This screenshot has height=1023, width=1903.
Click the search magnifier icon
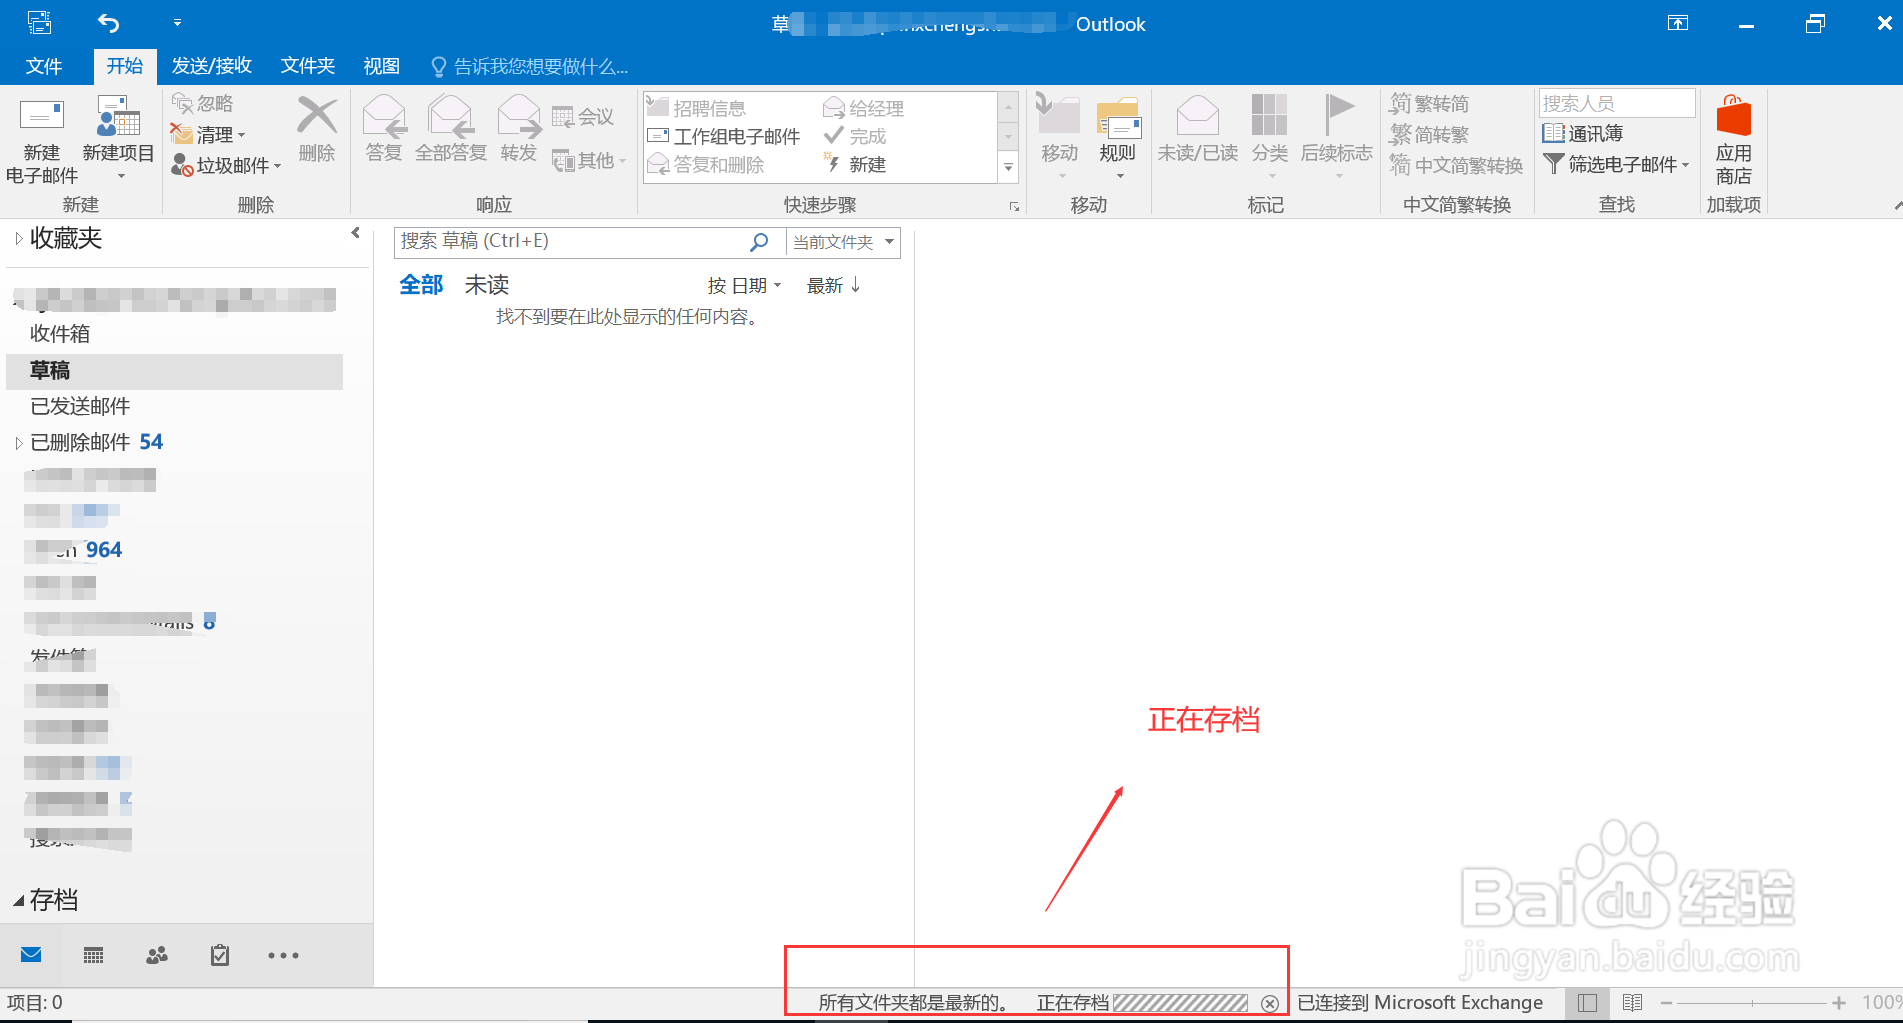[x=759, y=241]
